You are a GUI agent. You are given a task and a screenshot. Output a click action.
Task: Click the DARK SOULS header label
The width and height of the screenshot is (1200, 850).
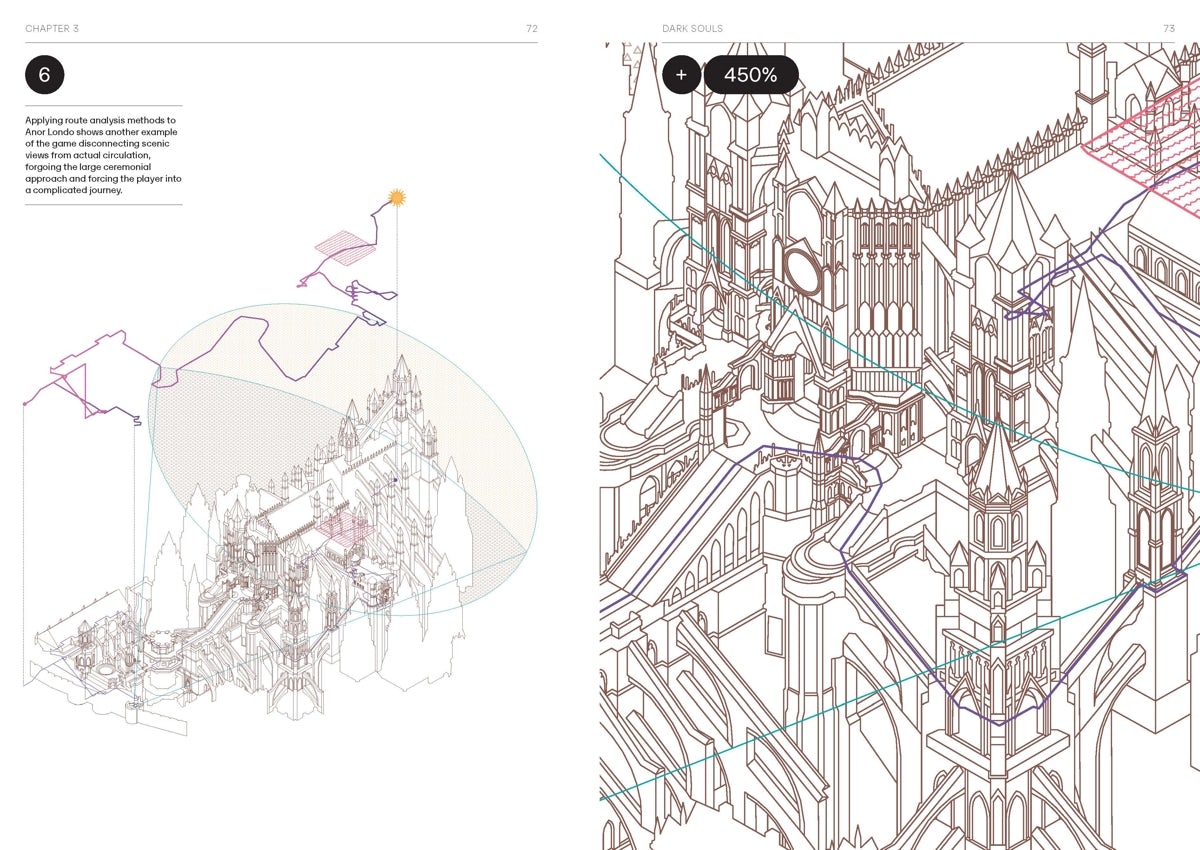tap(692, 29)
